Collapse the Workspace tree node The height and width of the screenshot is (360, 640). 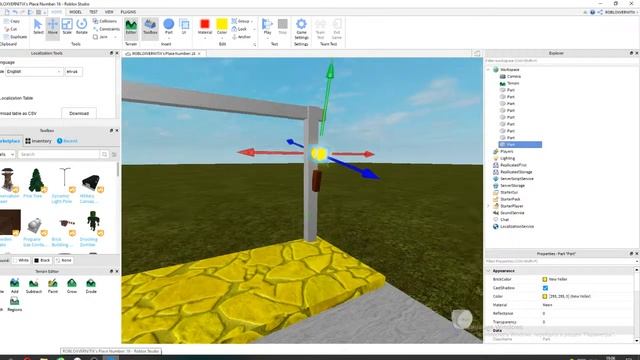489,70
